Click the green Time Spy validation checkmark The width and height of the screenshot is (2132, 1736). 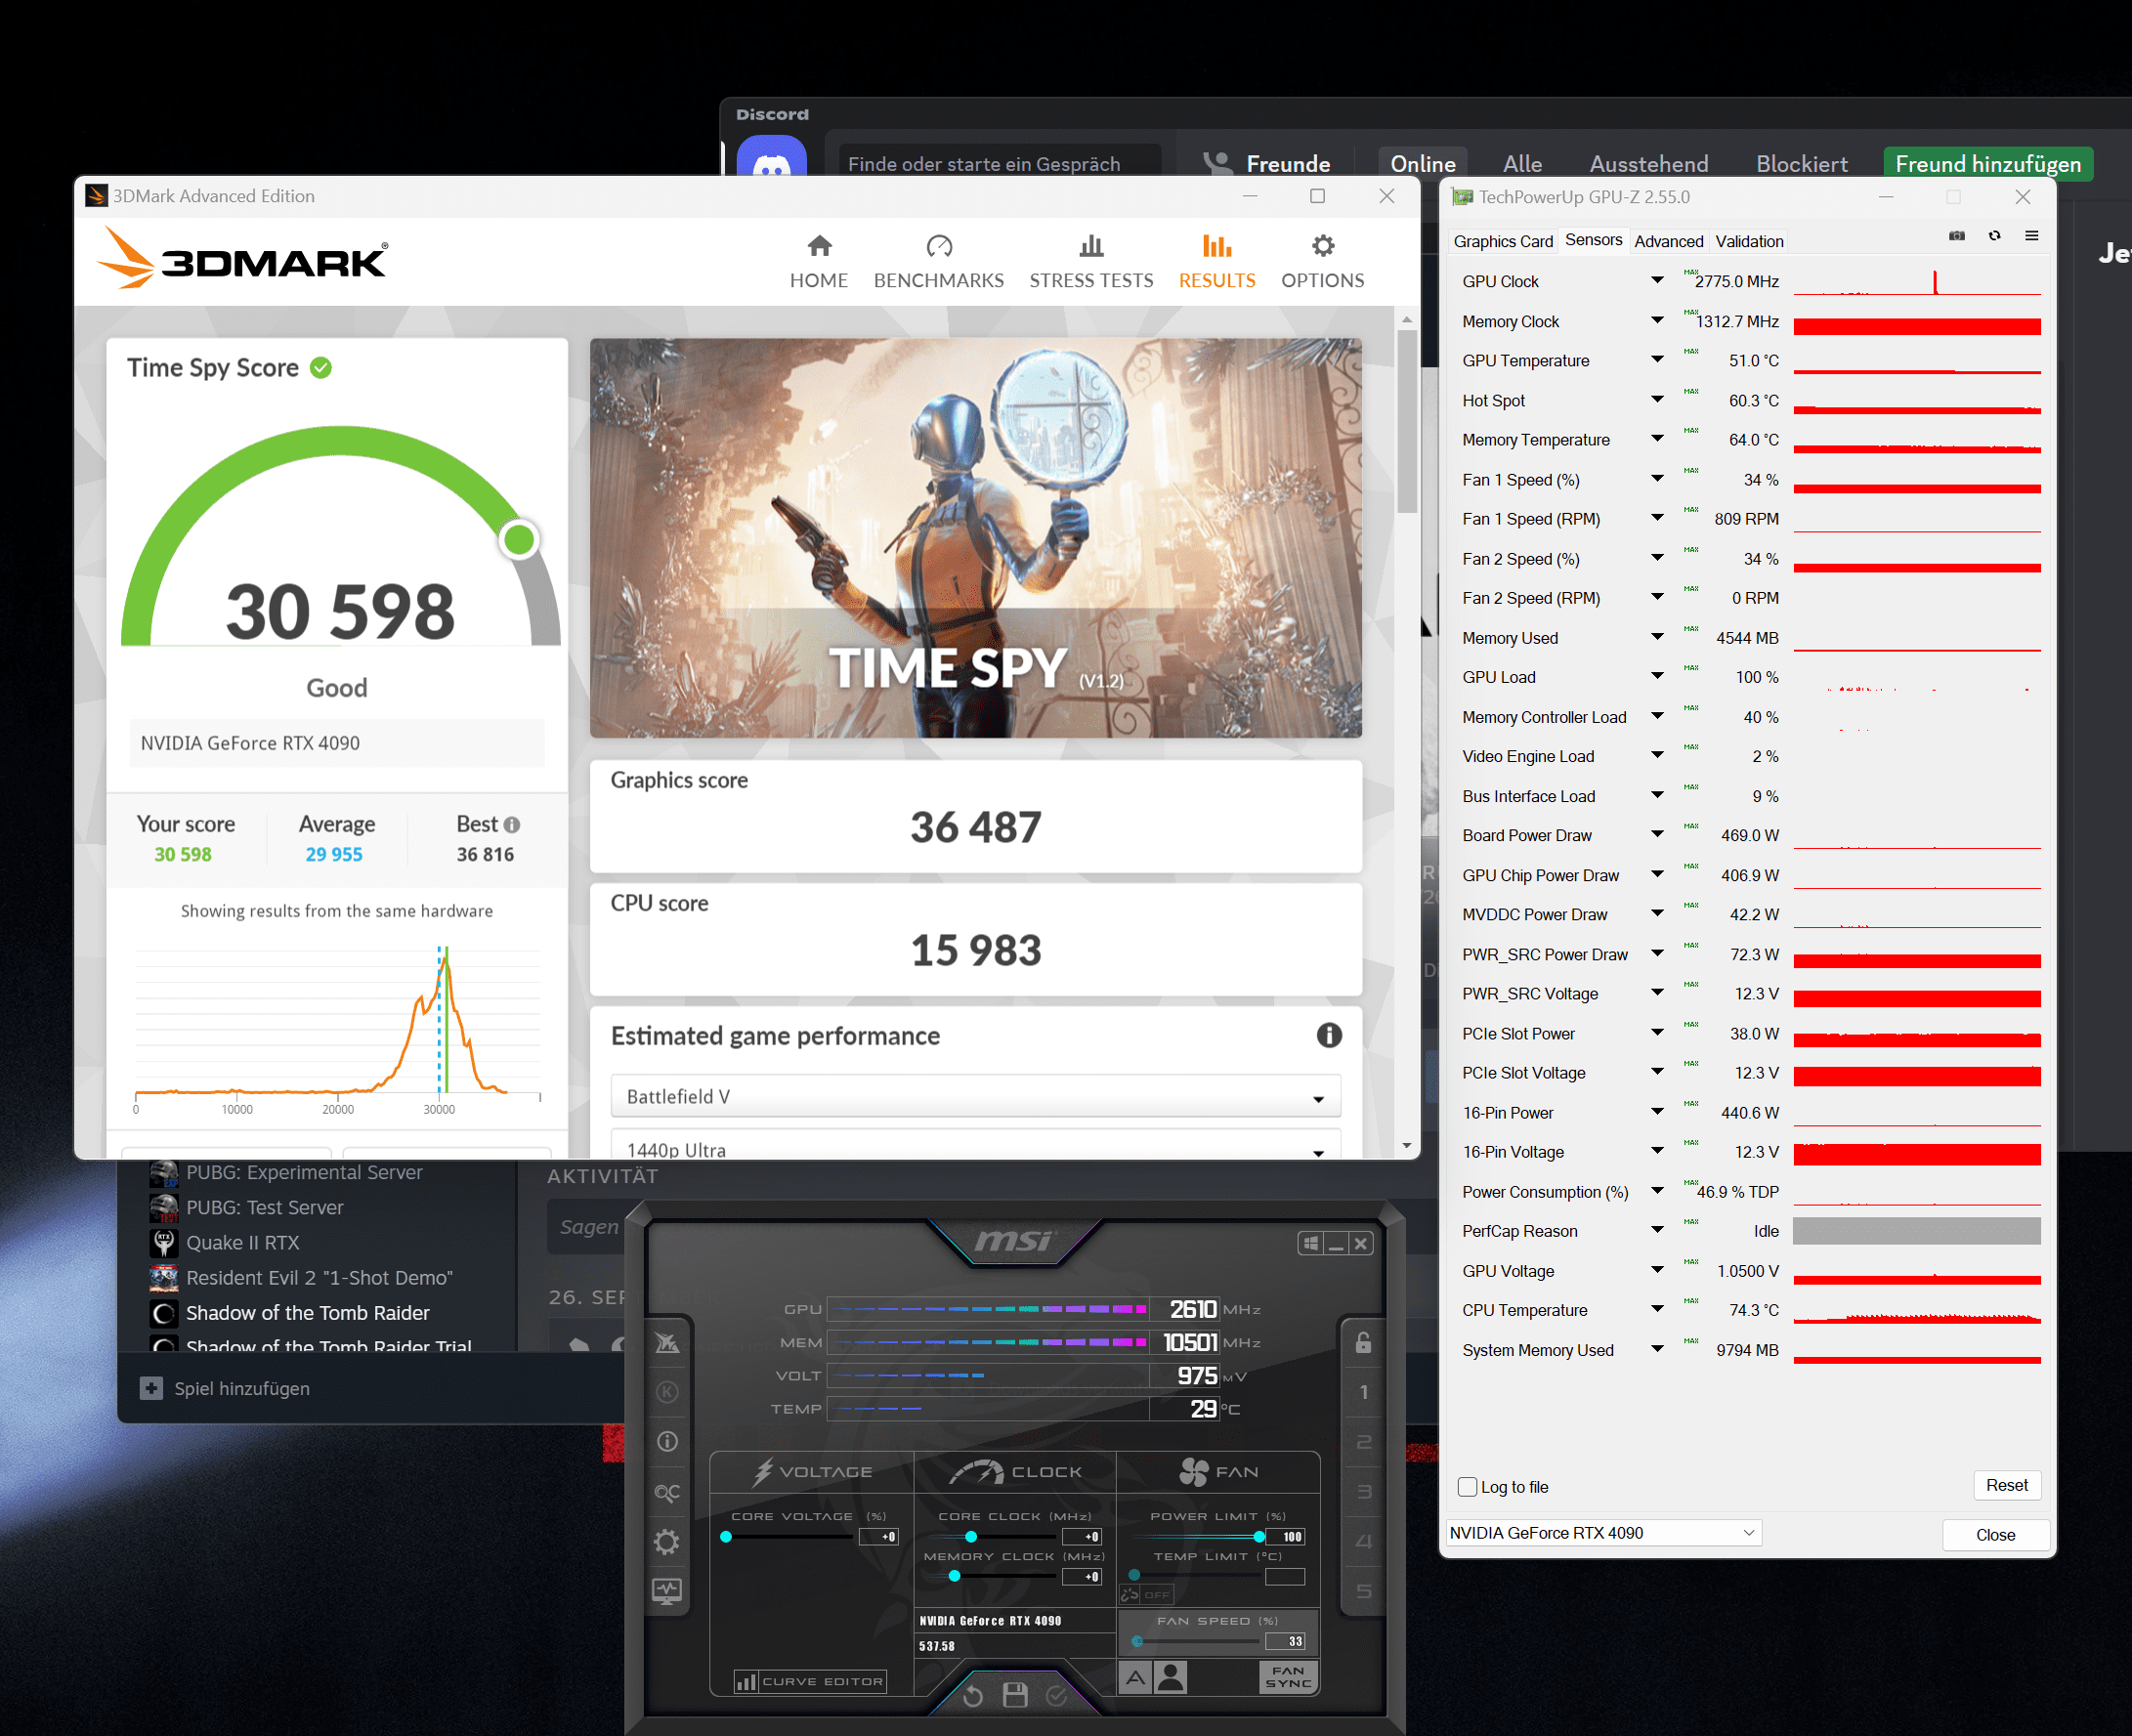click(x=321, y=368)
